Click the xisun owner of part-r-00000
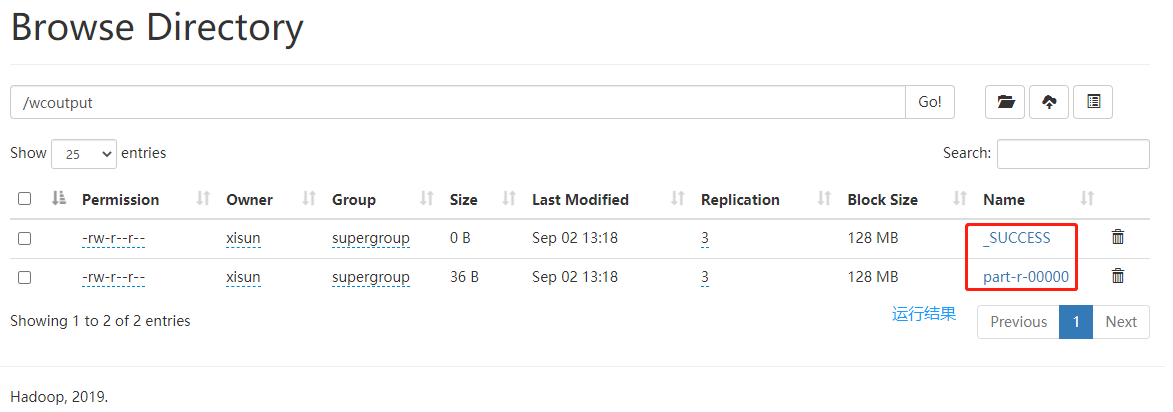 [x=243, y=277]
